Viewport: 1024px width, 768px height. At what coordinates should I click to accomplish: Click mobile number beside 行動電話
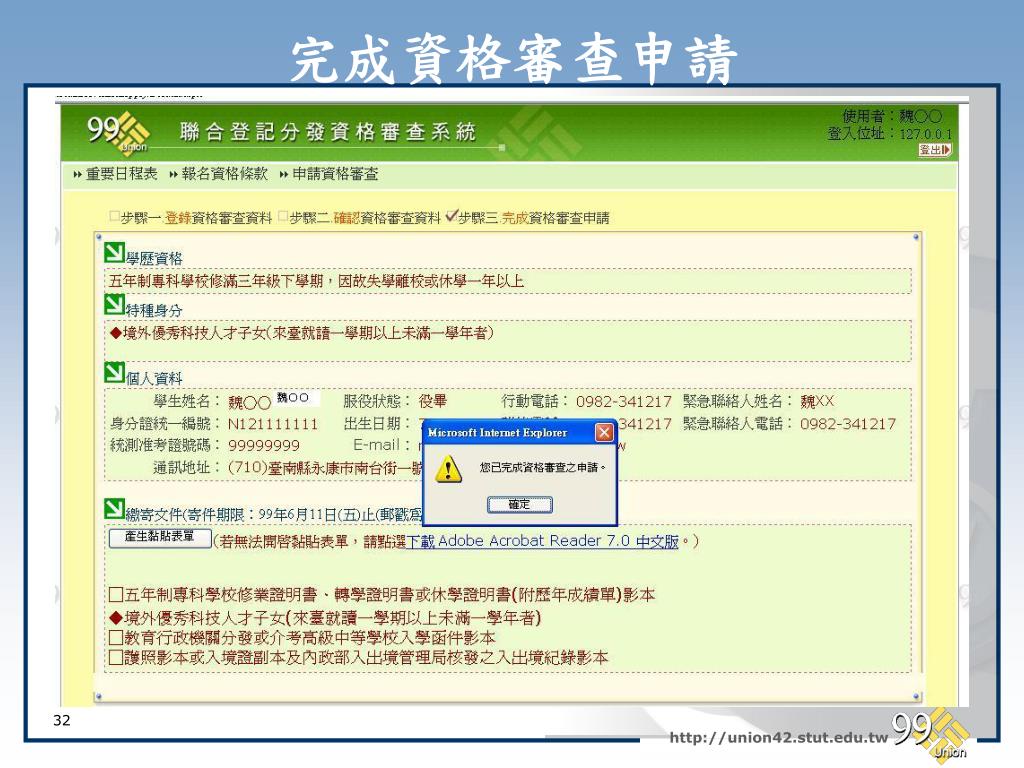[x=624, y=401]
